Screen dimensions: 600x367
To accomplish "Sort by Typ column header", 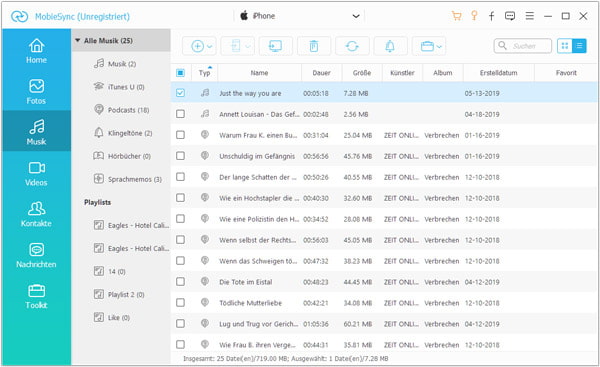I will (x=205, y=73).
